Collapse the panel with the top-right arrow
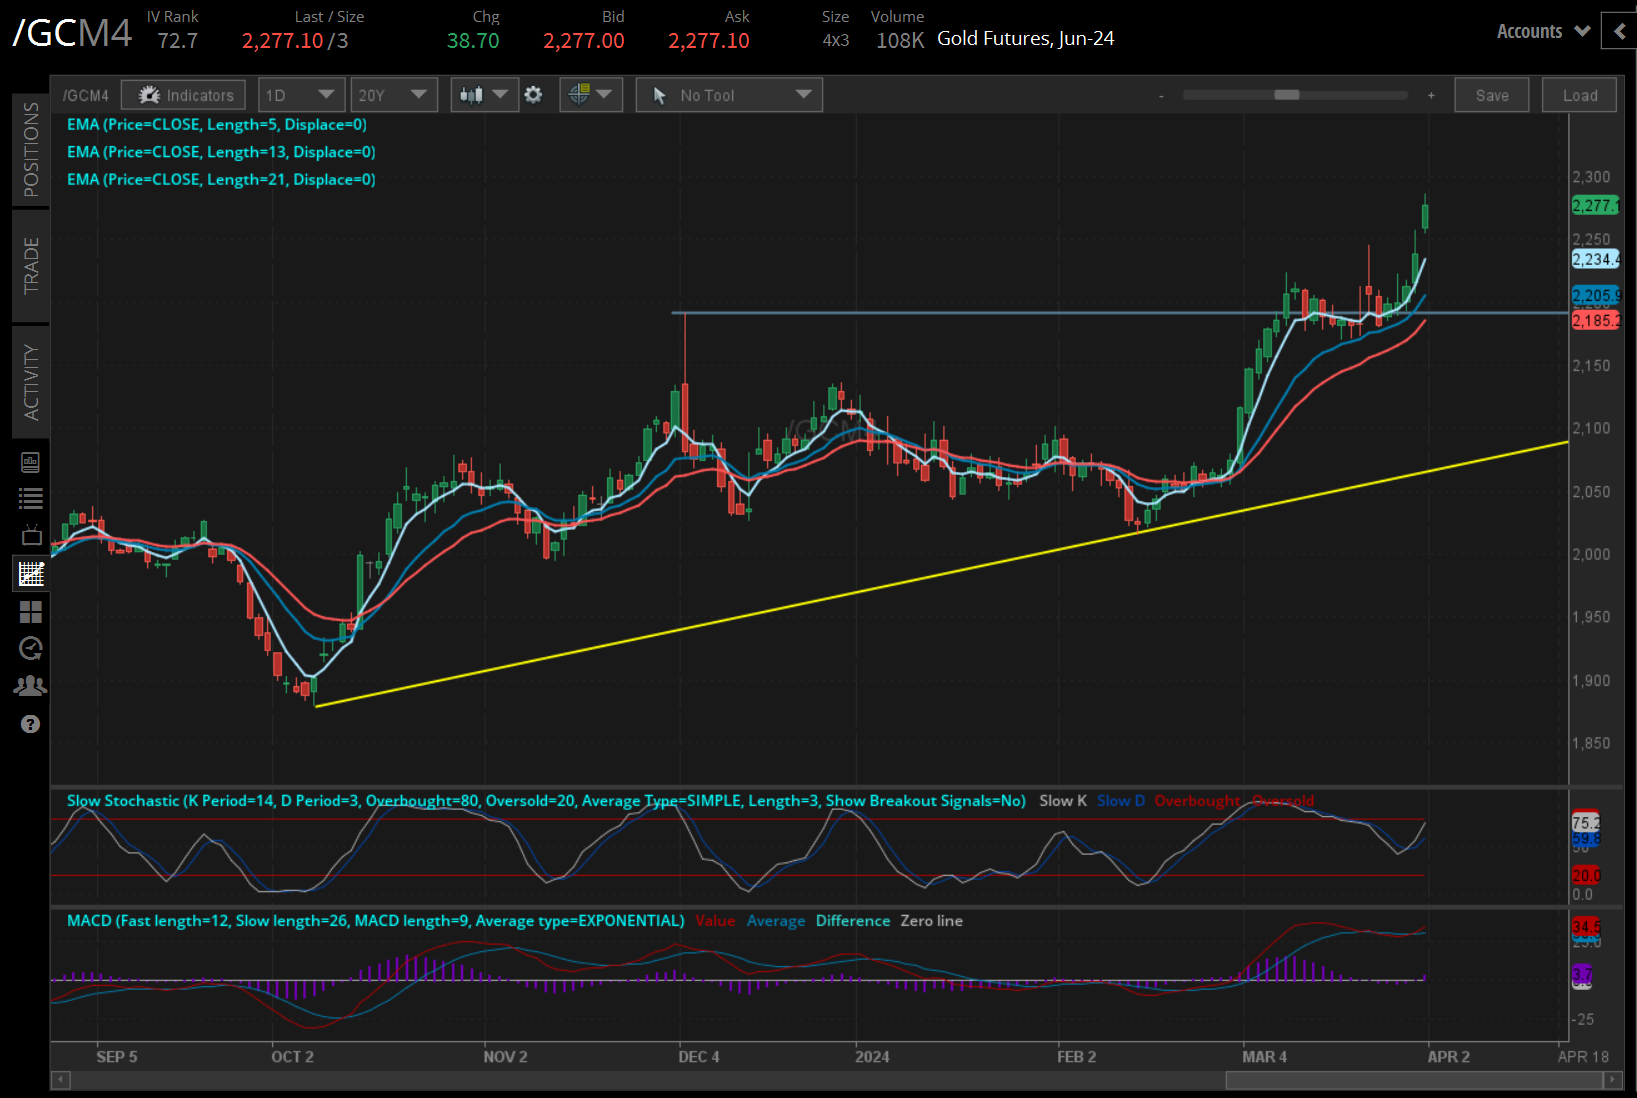This screenshot has width=1637, height=1098. click(1619, 31)
